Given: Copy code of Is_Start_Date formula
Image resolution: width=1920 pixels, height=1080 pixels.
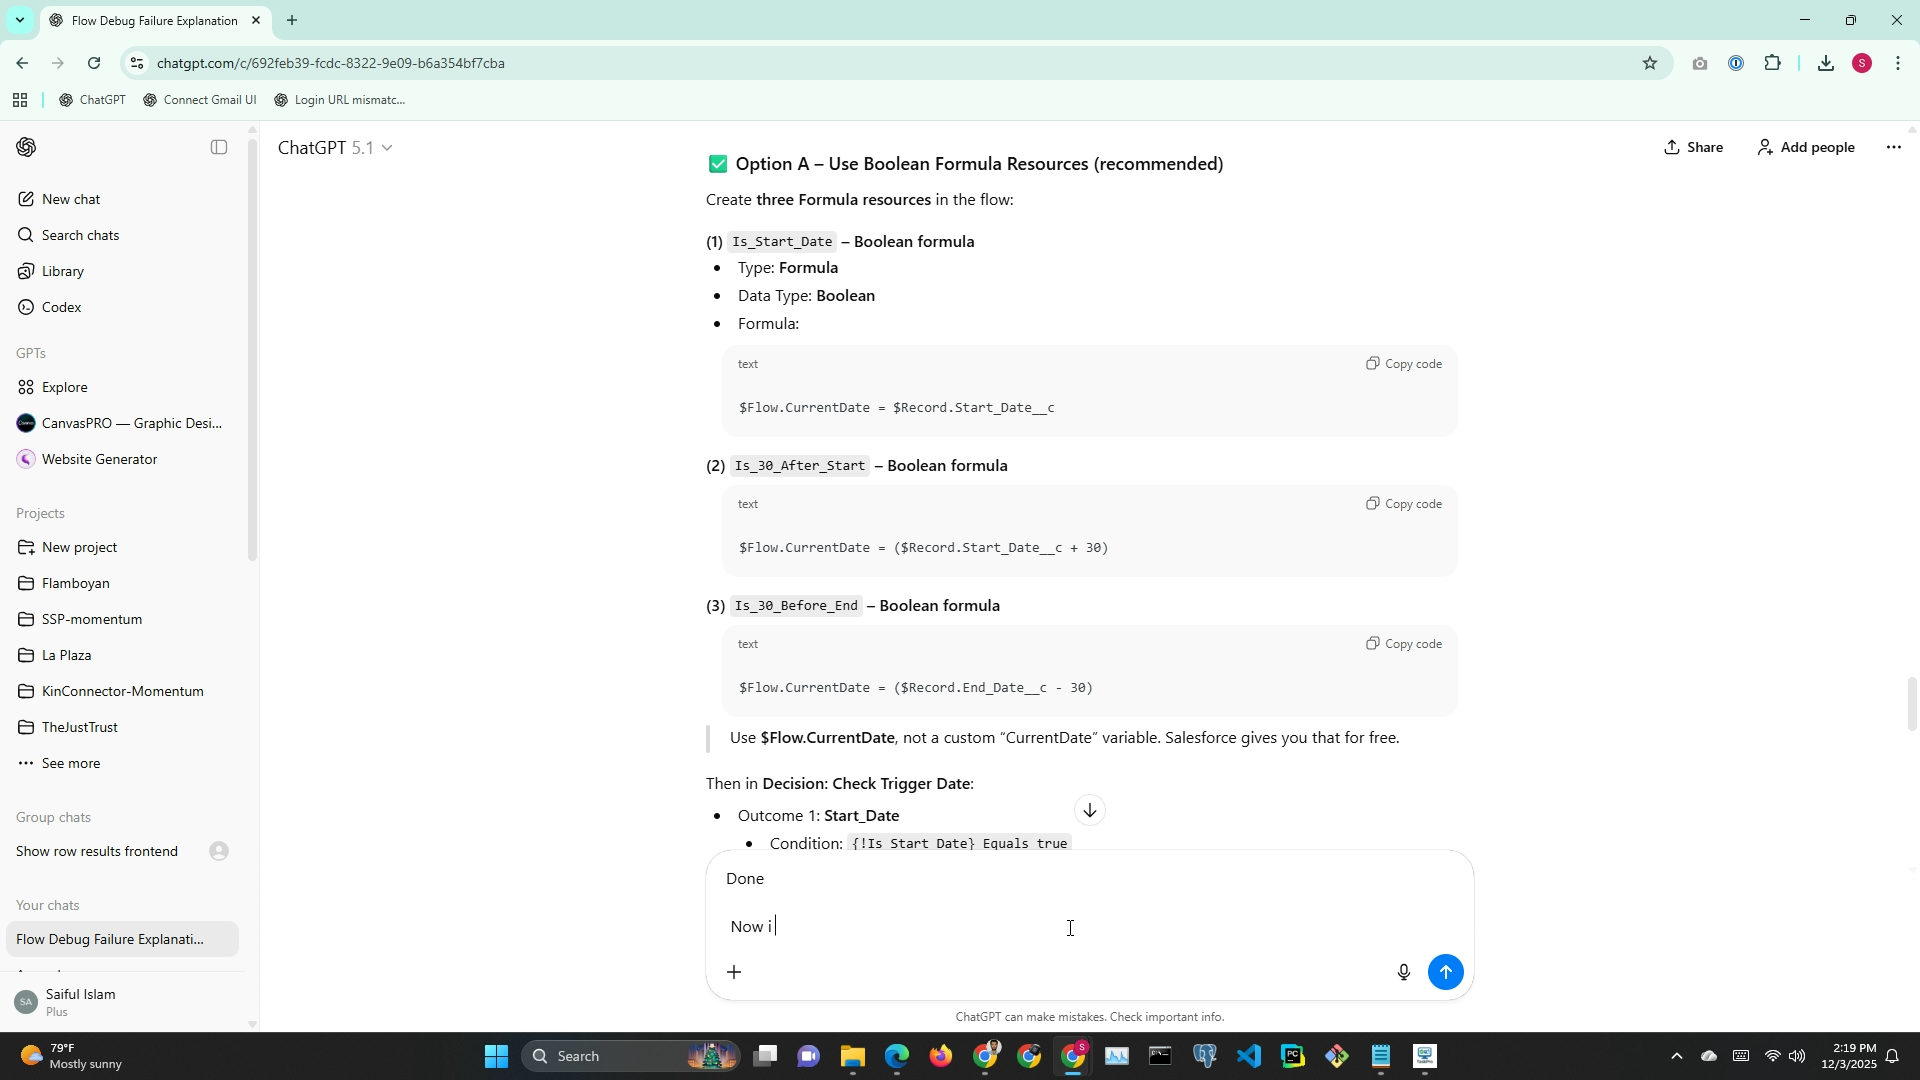Looking at the screenshot, I should coord(1404,364).
